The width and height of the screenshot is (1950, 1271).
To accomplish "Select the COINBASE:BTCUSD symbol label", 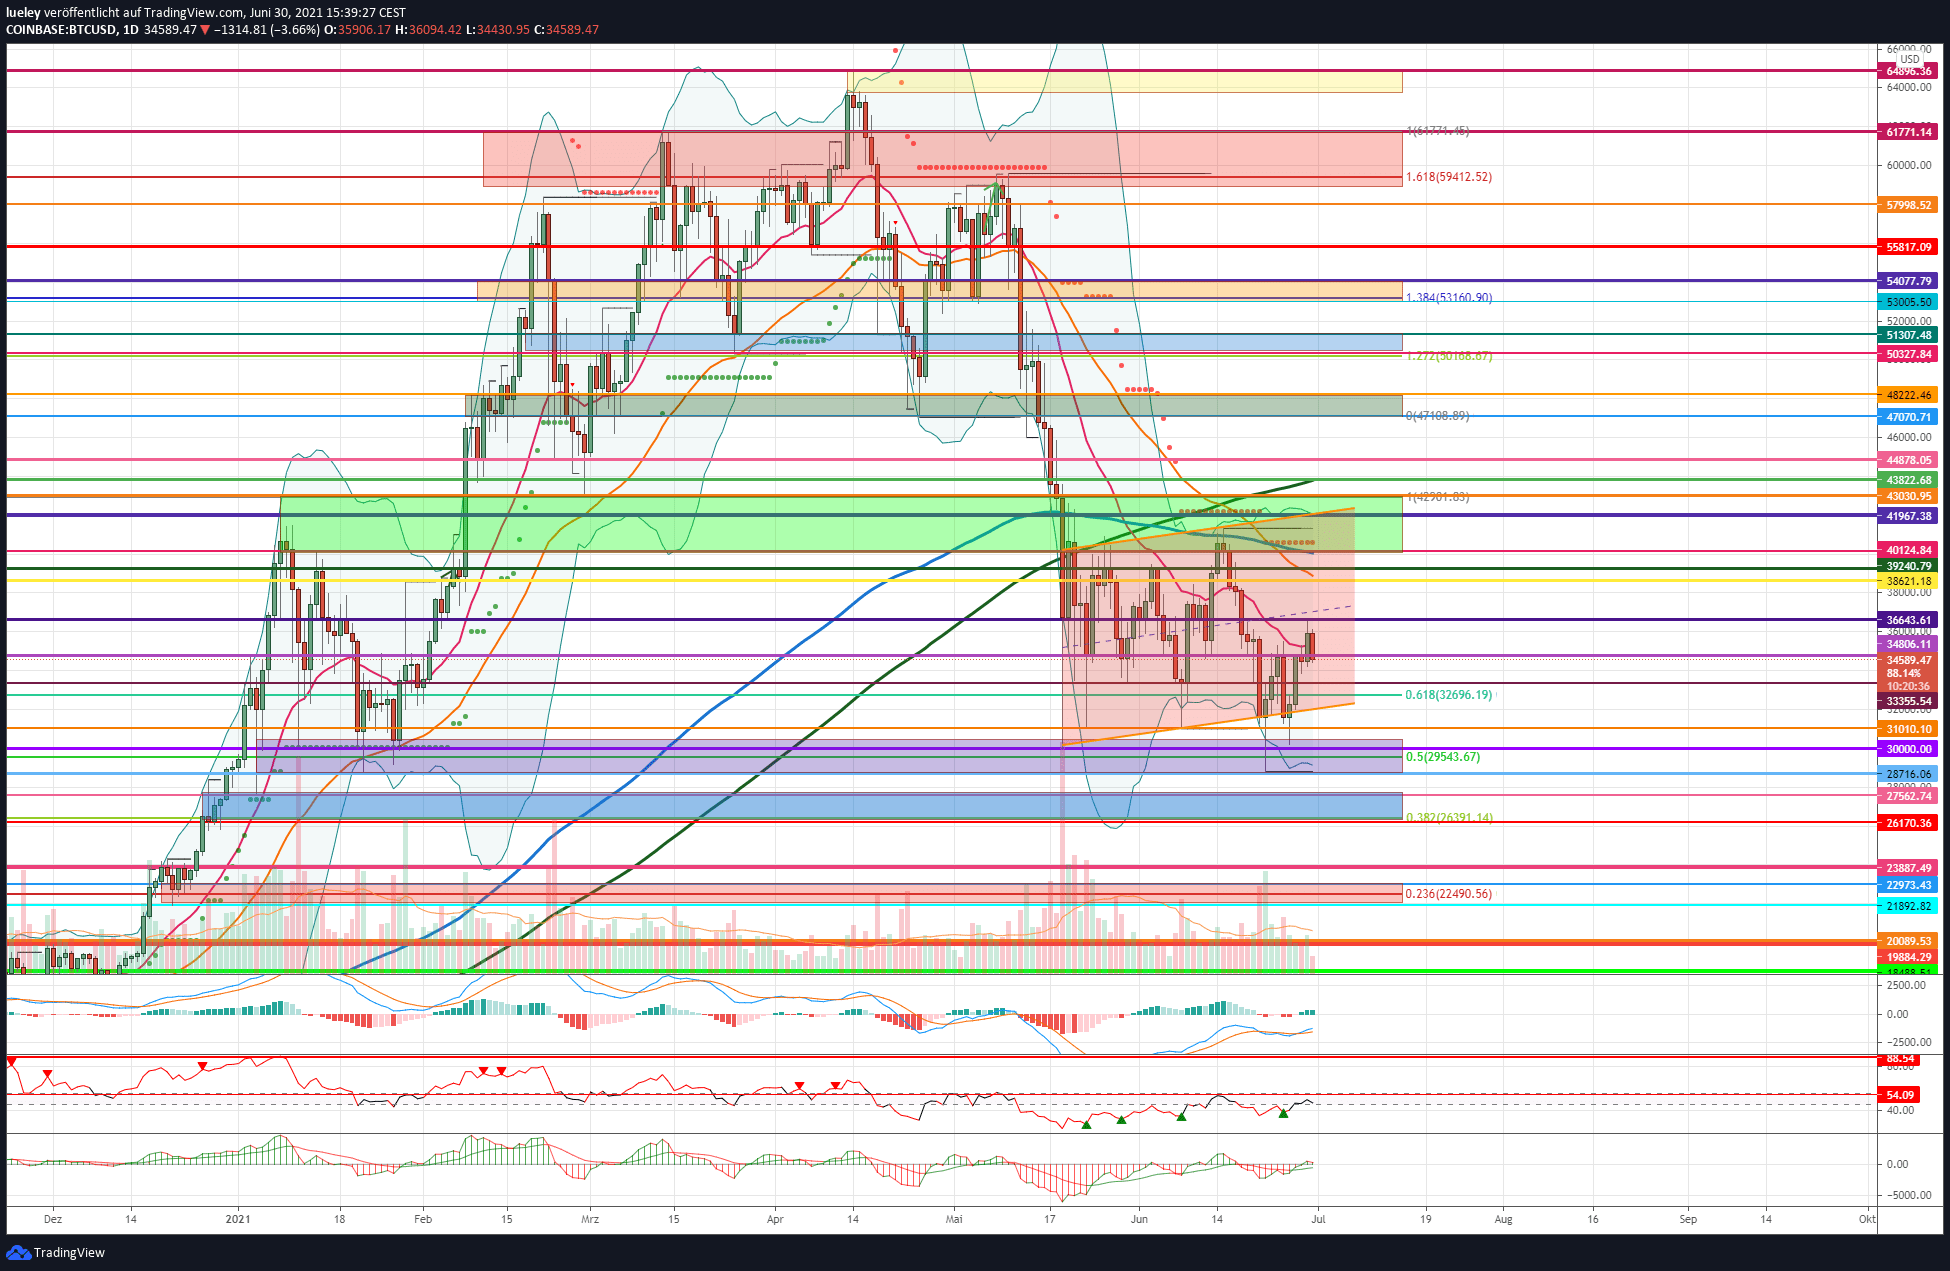I will pos(61,30).
